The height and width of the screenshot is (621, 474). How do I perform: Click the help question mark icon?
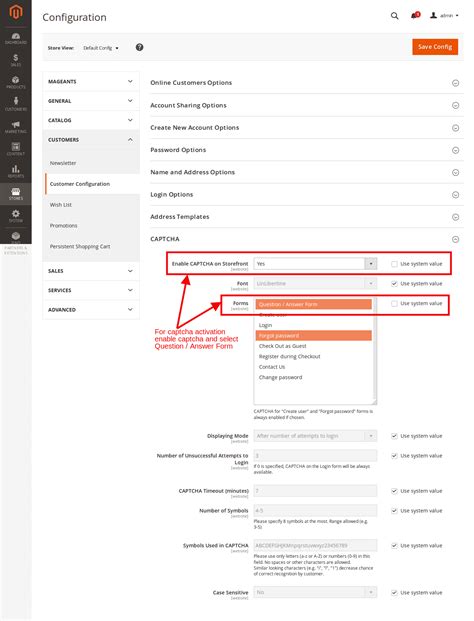coord(139,47)
